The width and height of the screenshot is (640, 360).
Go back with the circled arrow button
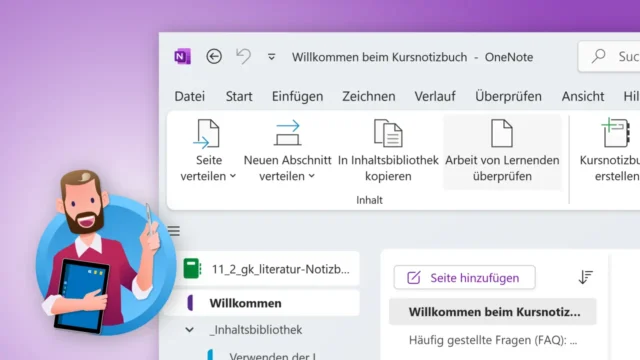(214, 56)
